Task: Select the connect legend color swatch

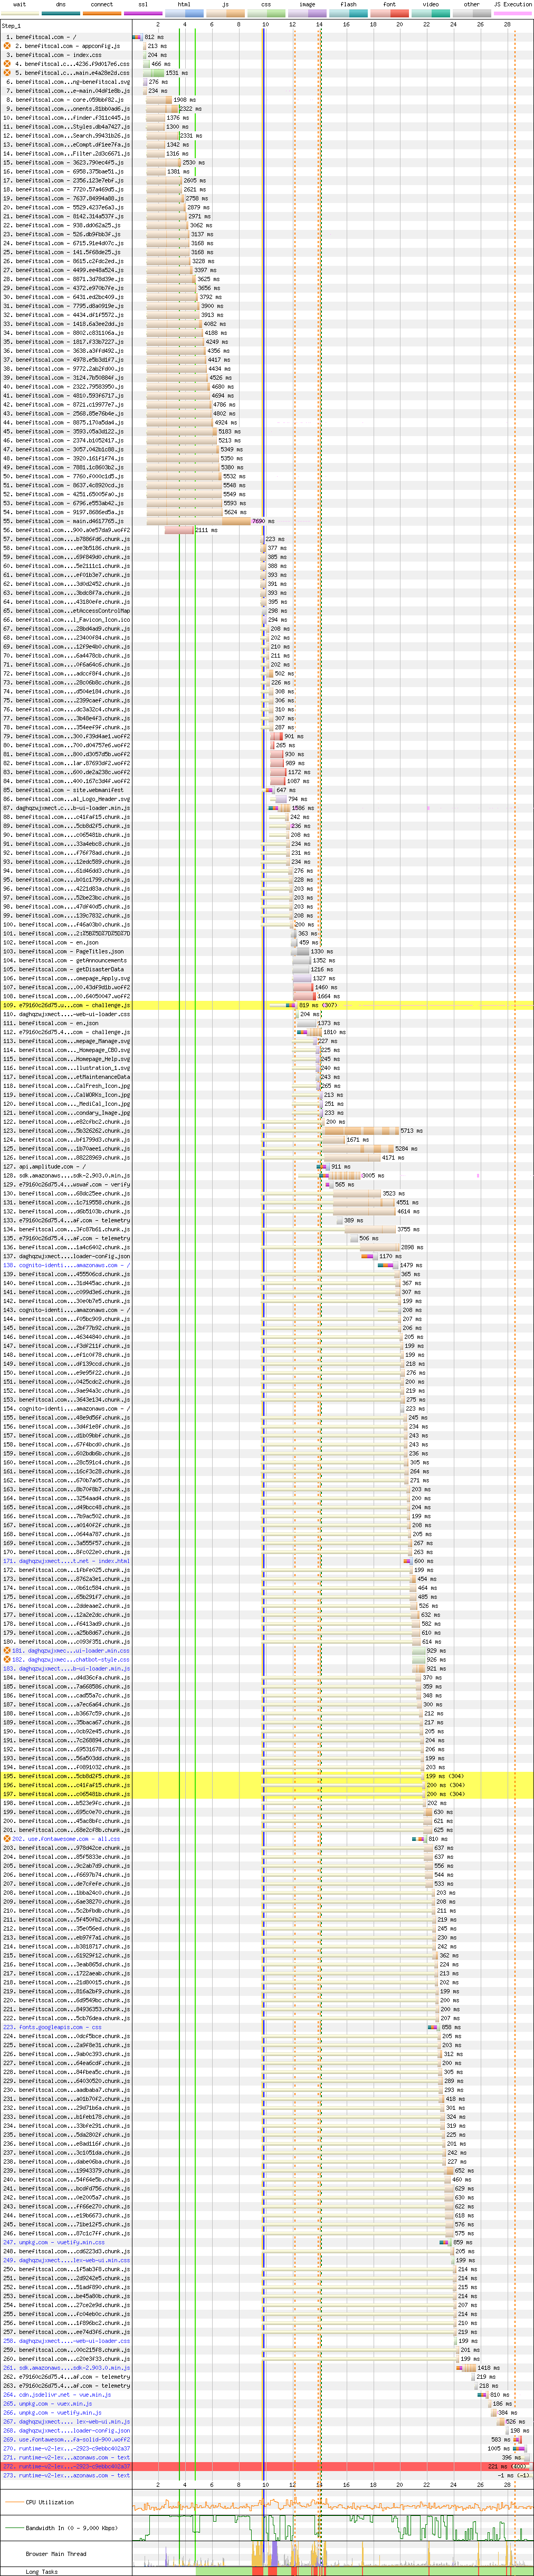Action: tap(102, 13)
